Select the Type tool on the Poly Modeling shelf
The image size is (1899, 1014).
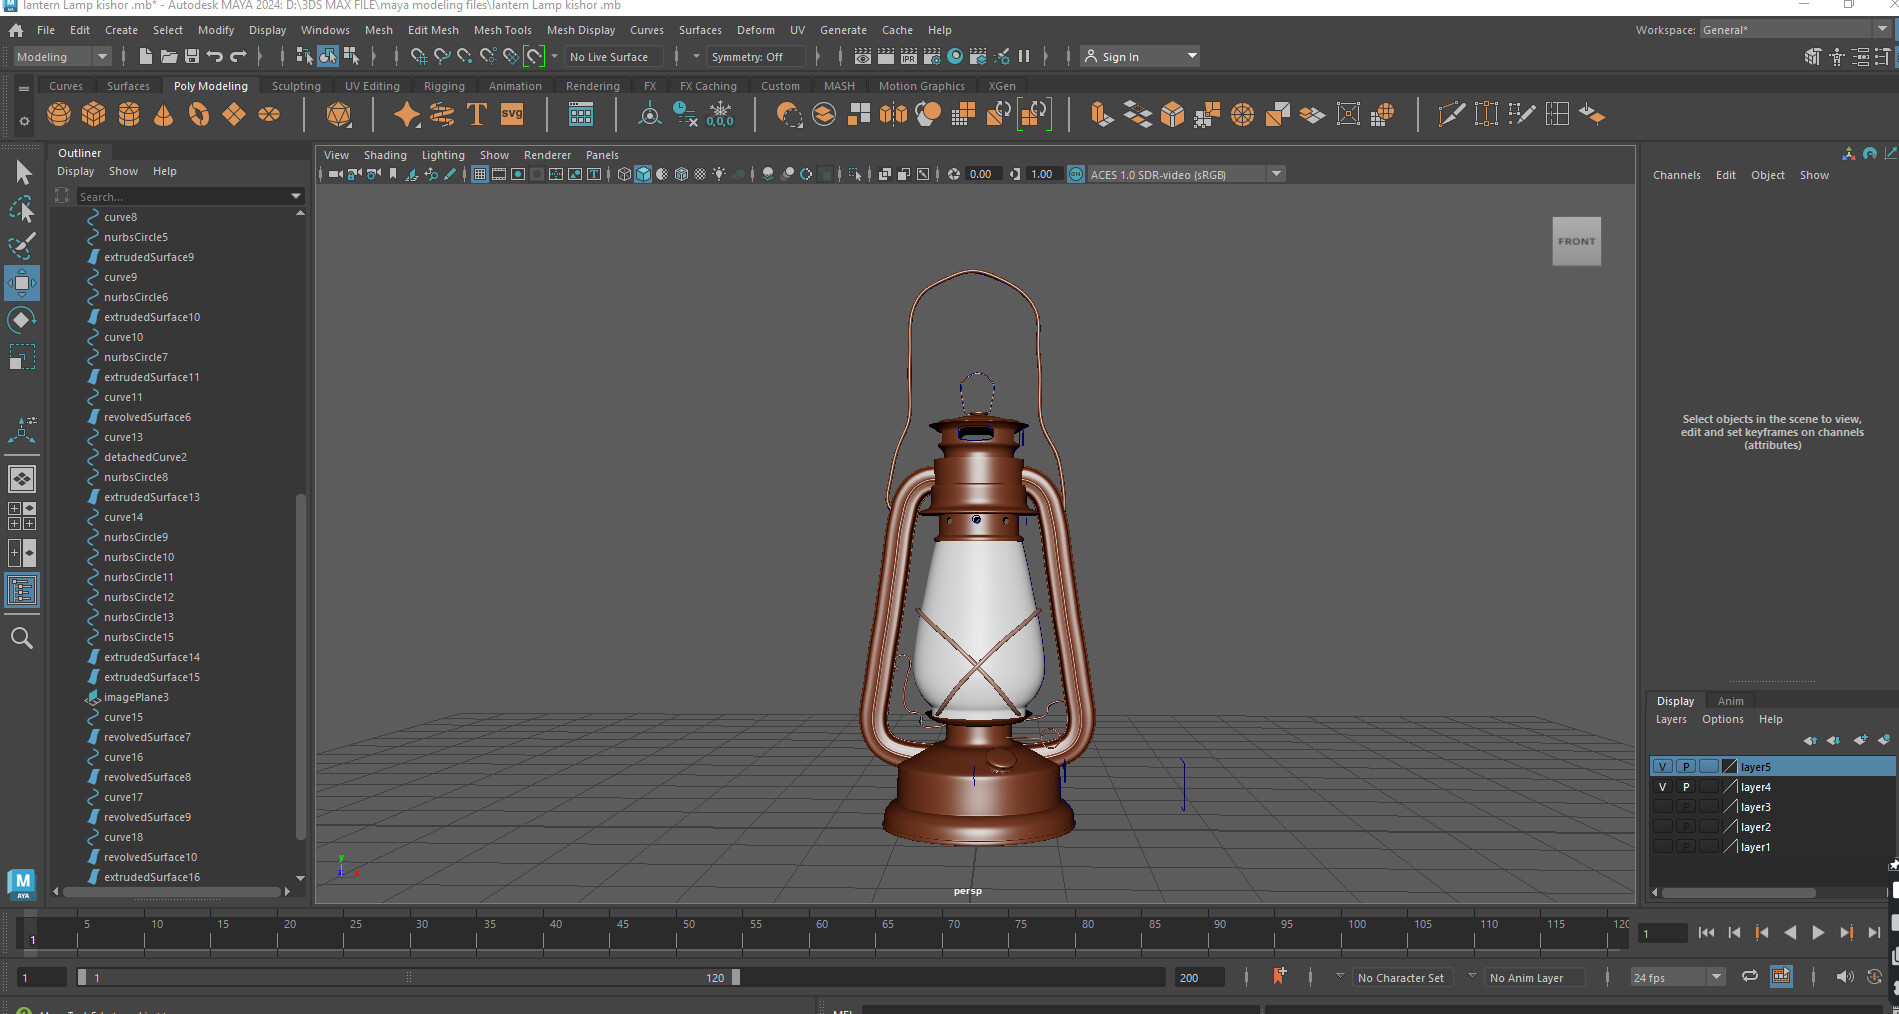click(478, 114)
